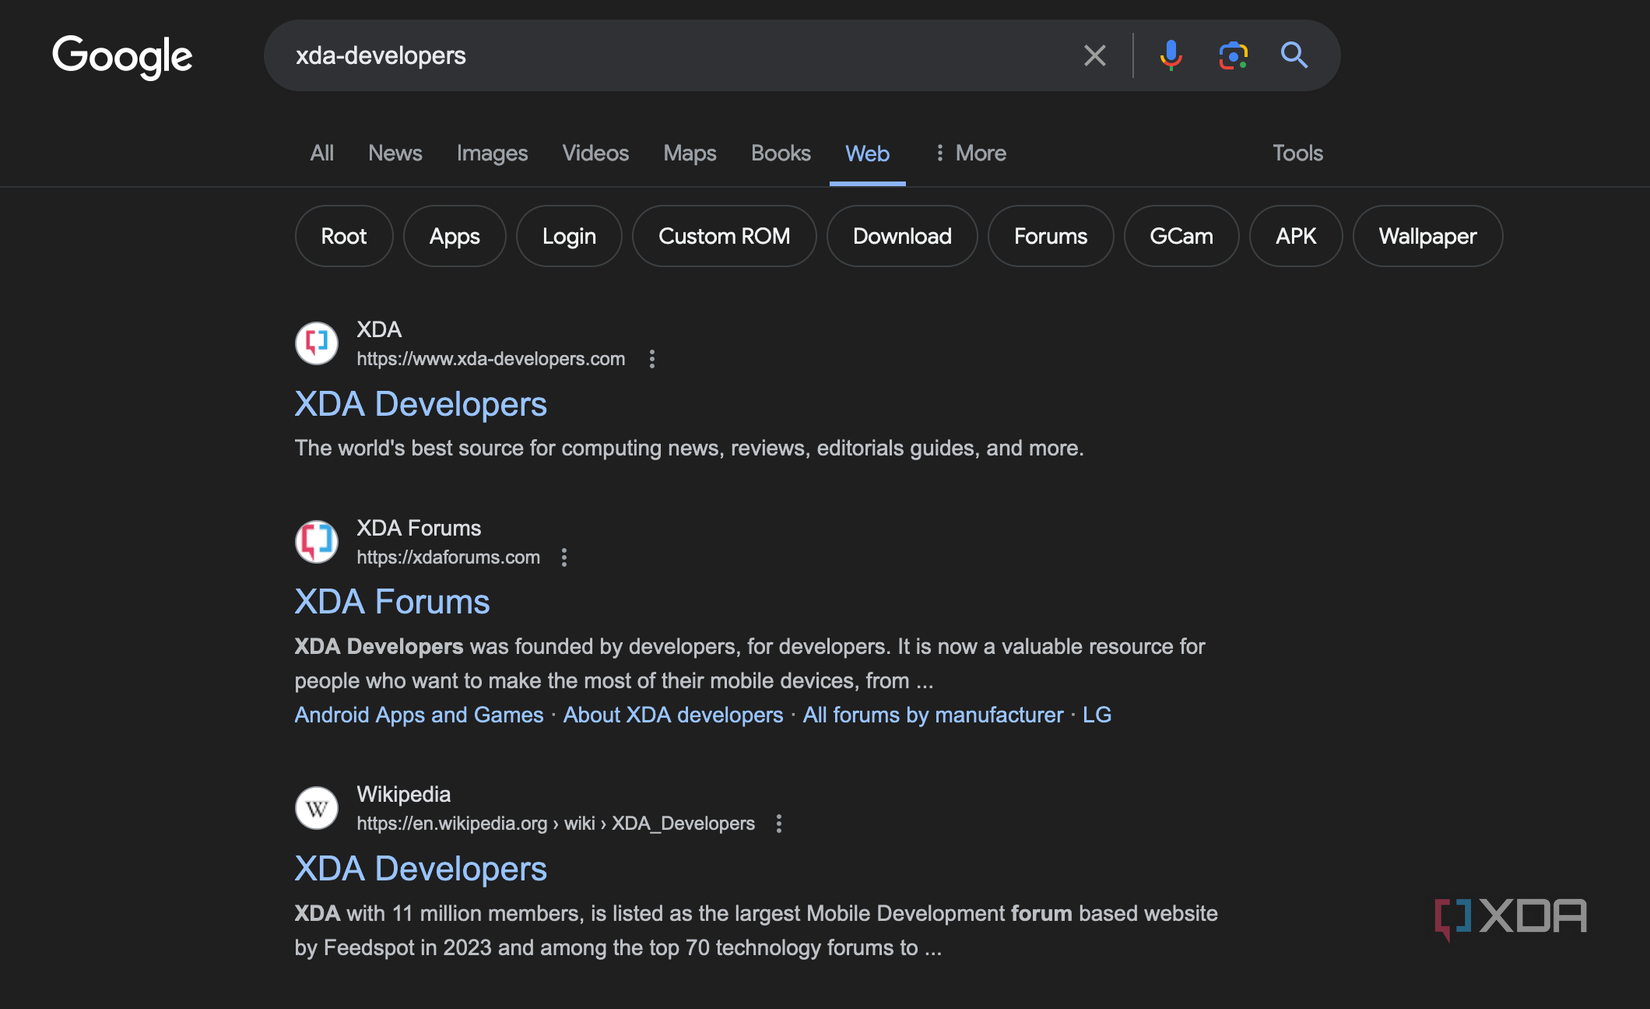
Task: Expand the More search filters menu
Action: (x=969, y=153)
